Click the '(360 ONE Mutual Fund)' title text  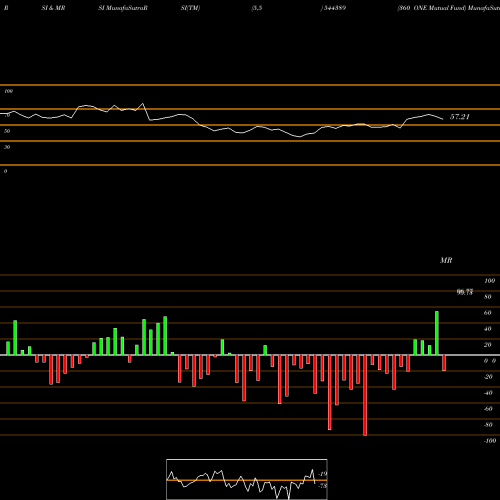[x=431, y=8]
